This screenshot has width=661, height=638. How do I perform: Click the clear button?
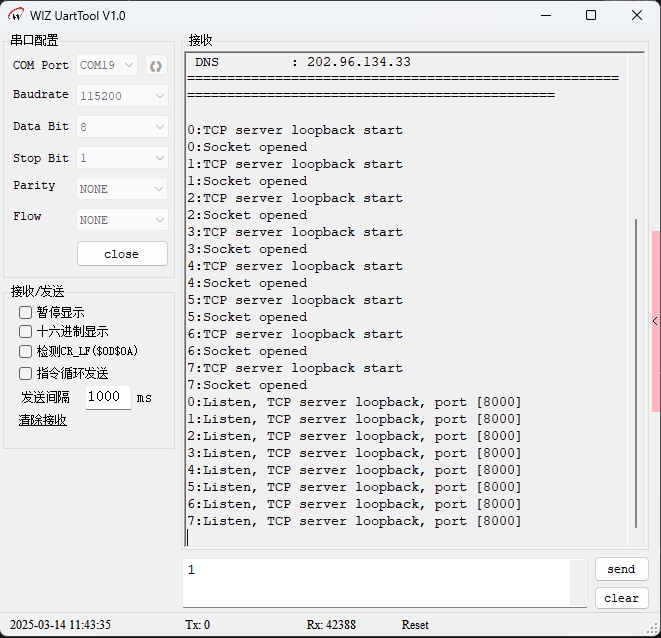[x=621, y=598]
